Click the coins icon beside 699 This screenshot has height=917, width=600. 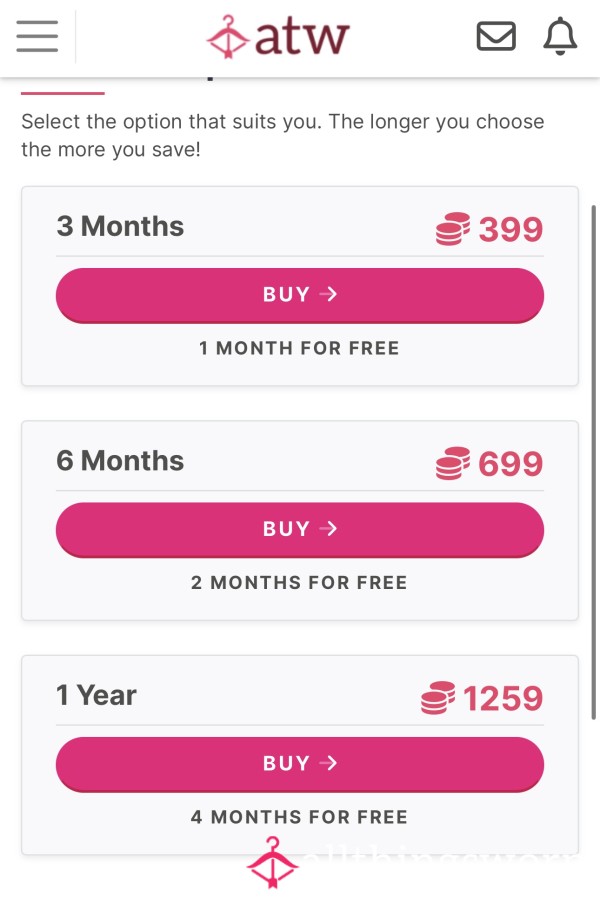pos(453,463)
